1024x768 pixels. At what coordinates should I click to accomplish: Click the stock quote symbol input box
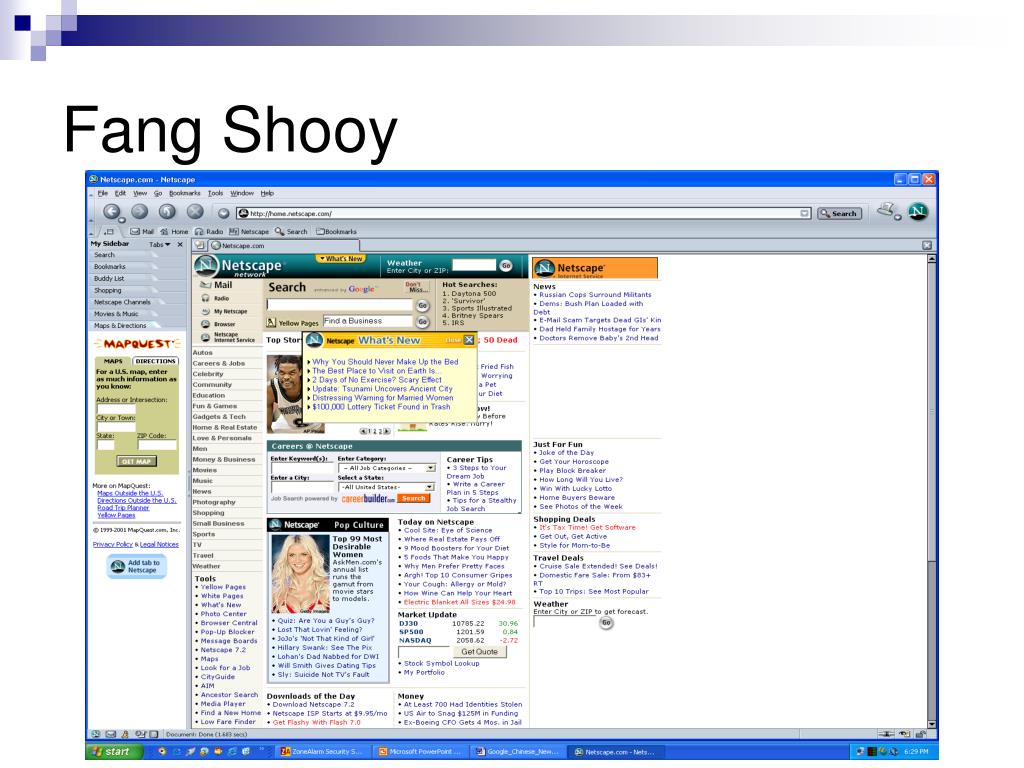tap(423, 652)
